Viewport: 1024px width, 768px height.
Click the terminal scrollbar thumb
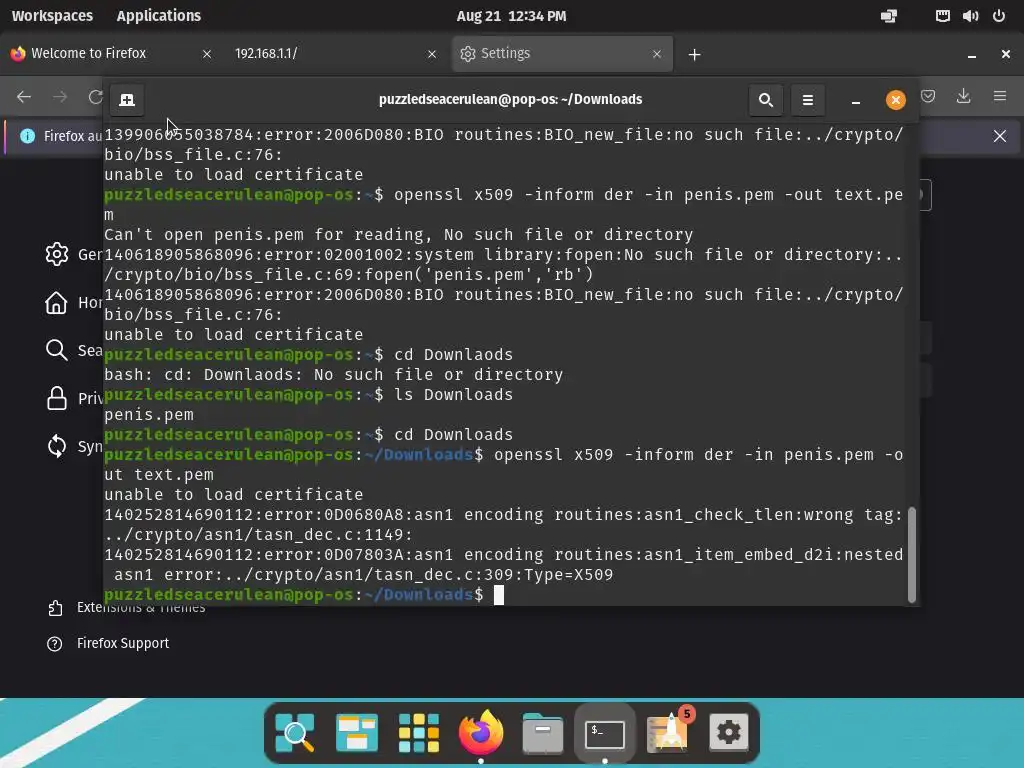pos(912,555)
